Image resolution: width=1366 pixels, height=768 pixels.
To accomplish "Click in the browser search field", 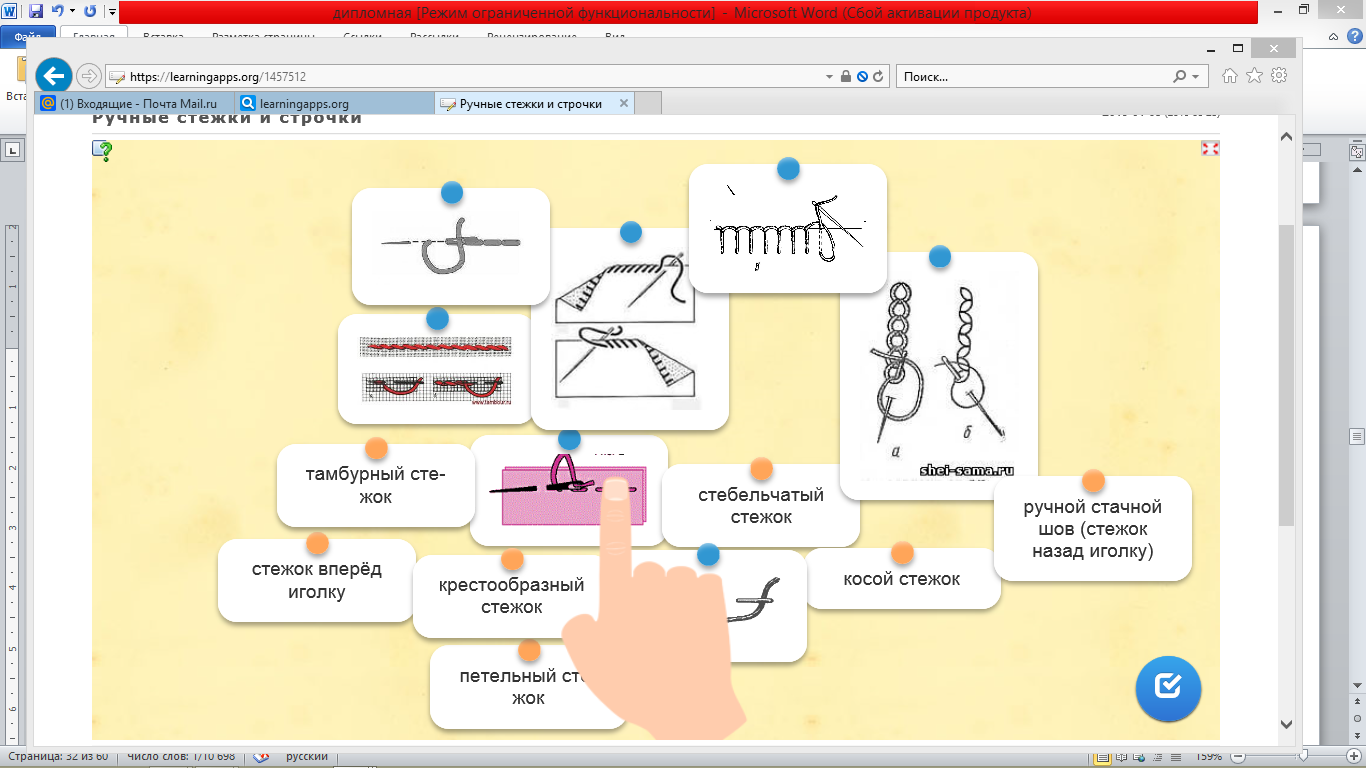I will coord(1034,76).
